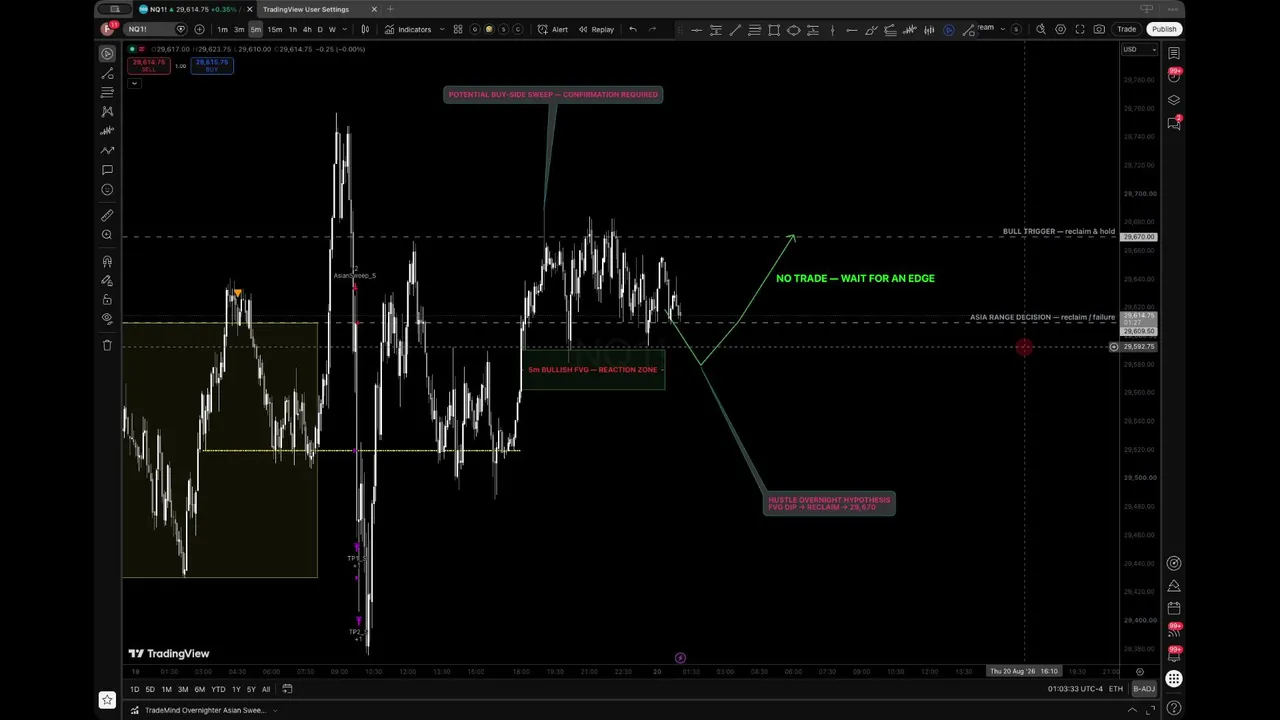Switch to TradingView User Settings tab

click(x=306, y=9)
